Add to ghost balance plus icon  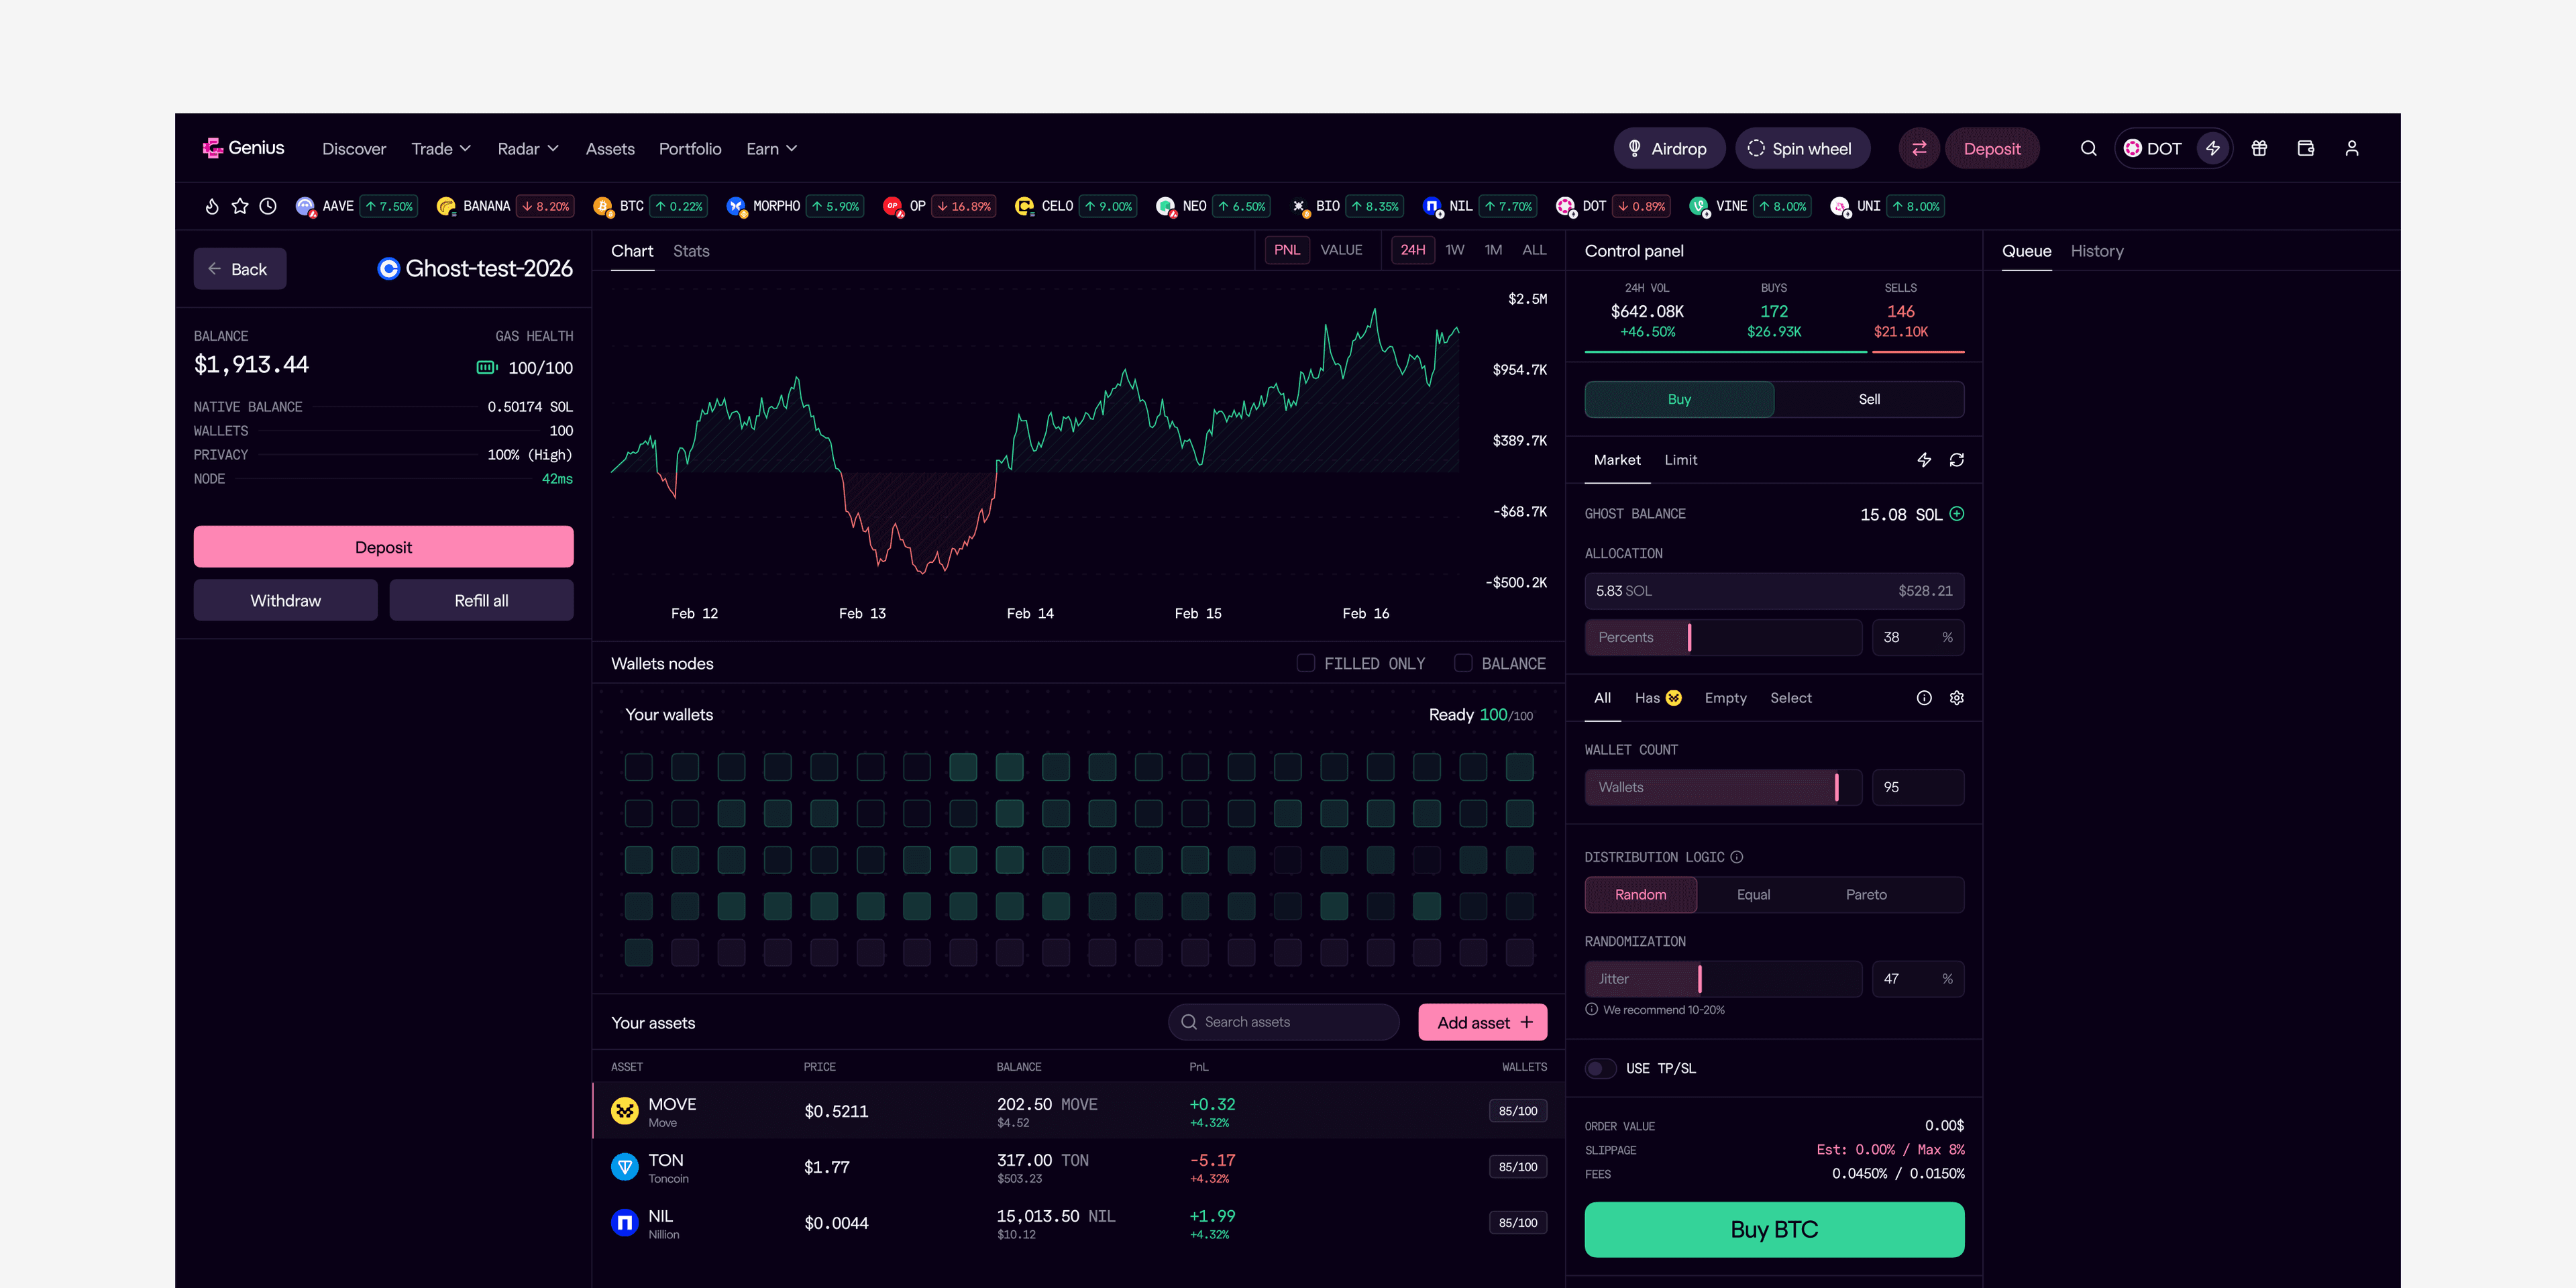click(x=1957, y=514)
